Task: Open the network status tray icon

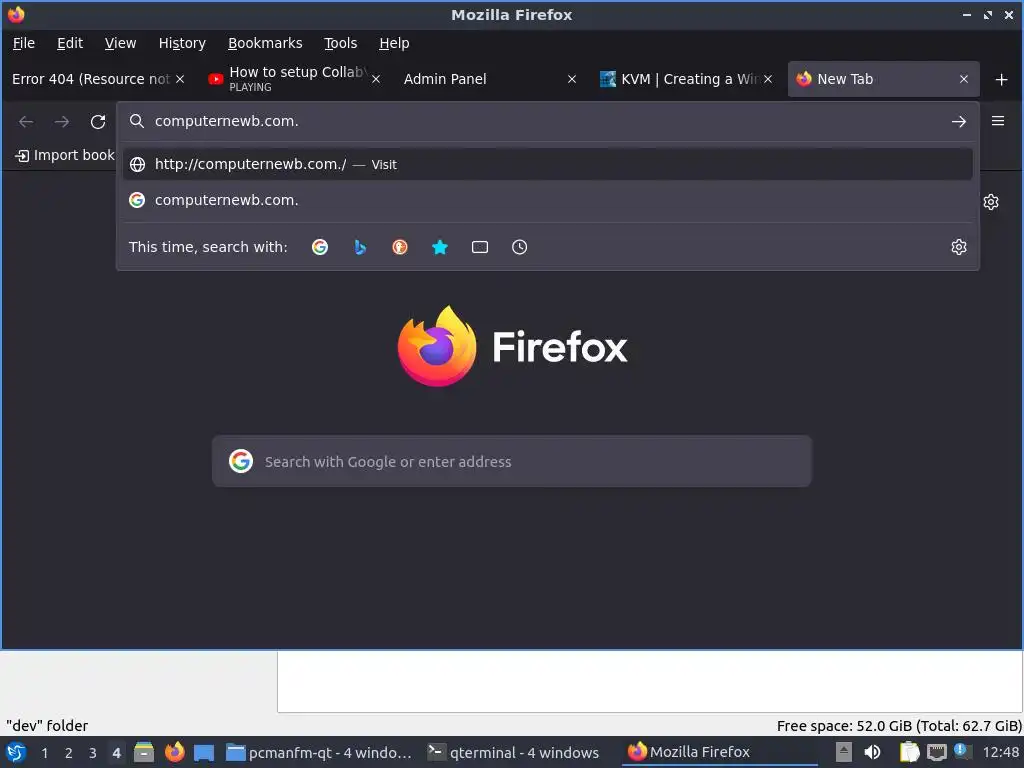Action: coord(936,752)
